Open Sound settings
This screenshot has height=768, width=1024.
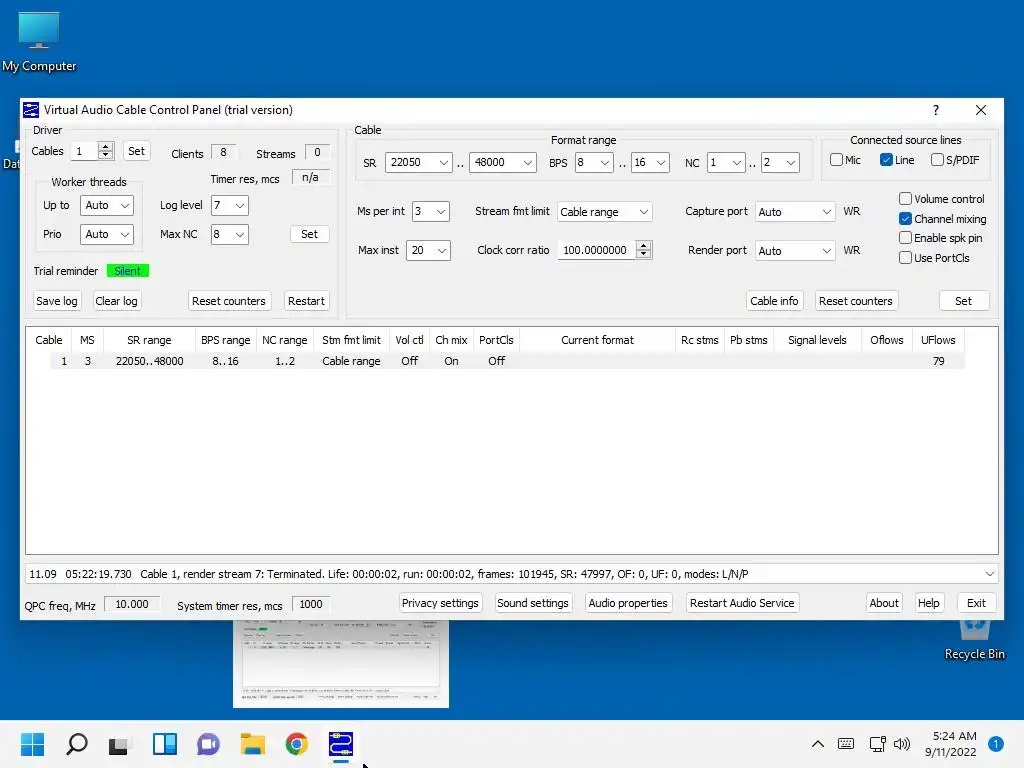click(x=532, y=603)
